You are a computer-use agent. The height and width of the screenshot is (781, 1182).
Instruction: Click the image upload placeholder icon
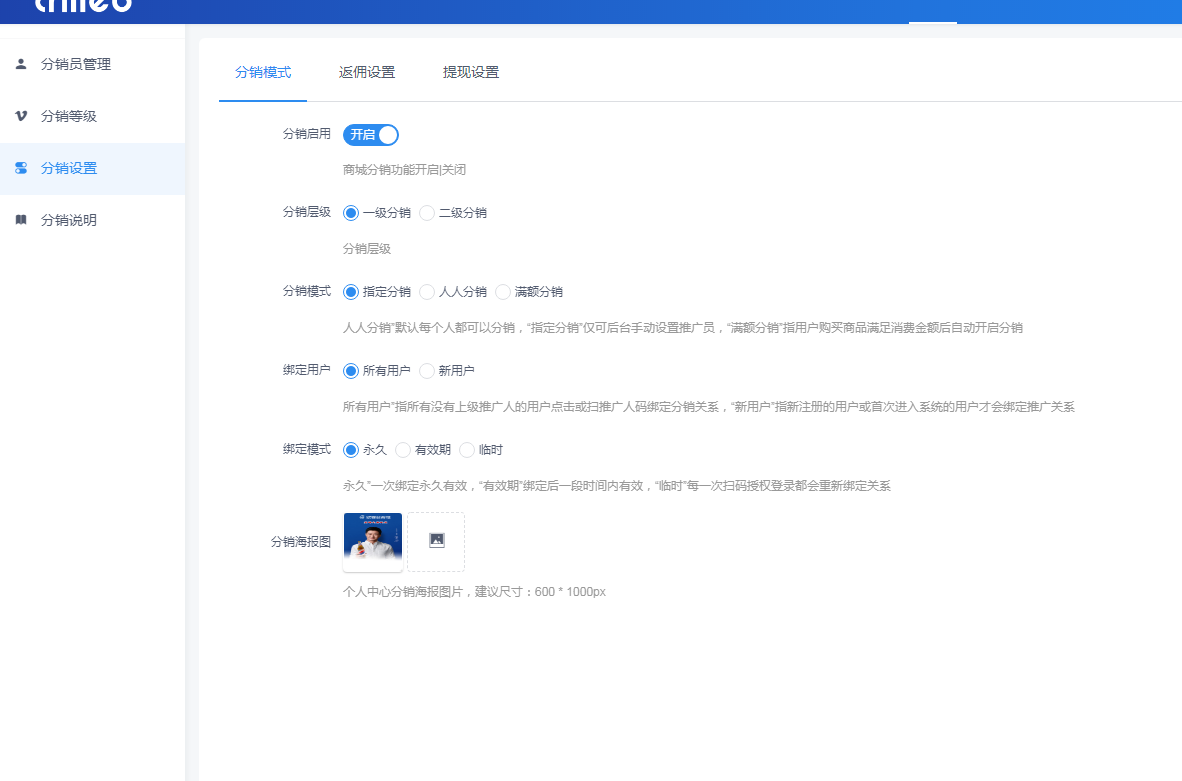coord(436,541)
